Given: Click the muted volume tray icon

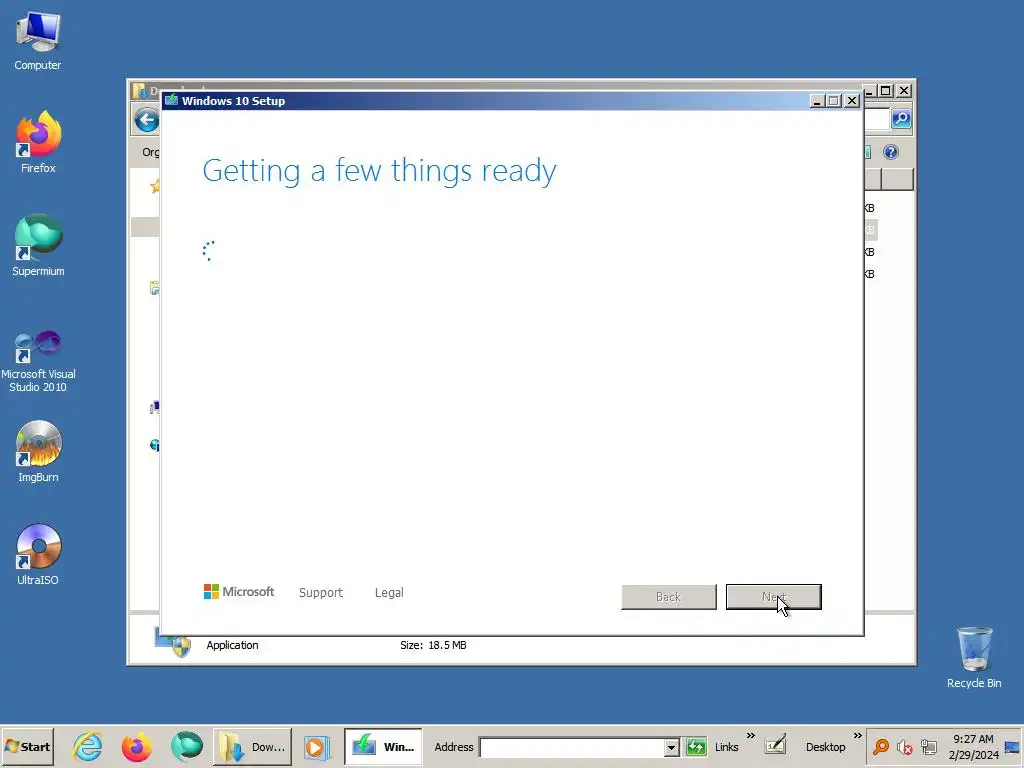Looking at the screenshot, I should click(x=904, y=746).
